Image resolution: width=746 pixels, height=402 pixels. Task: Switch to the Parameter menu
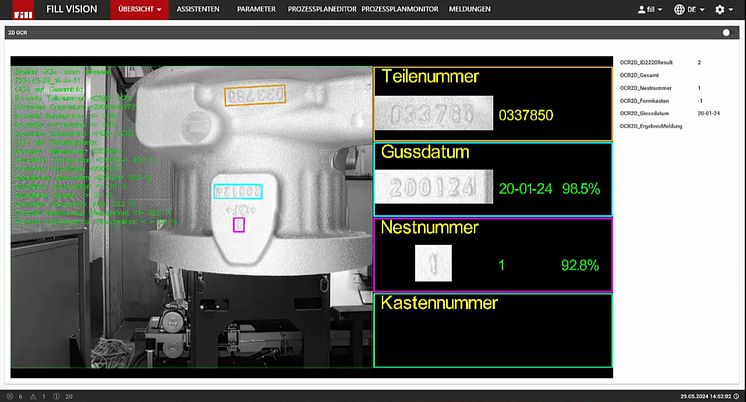click(x=257, y=9)
